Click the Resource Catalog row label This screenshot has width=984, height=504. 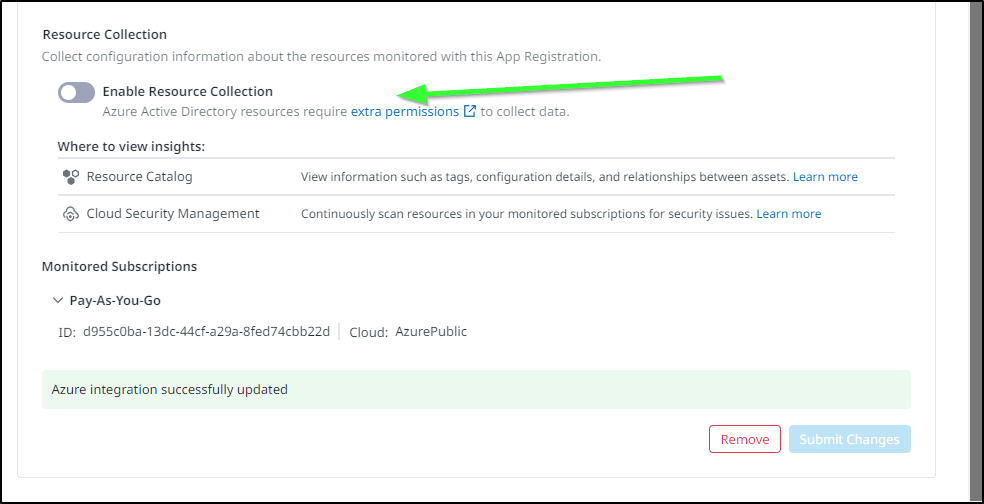[x=139, y=177]
